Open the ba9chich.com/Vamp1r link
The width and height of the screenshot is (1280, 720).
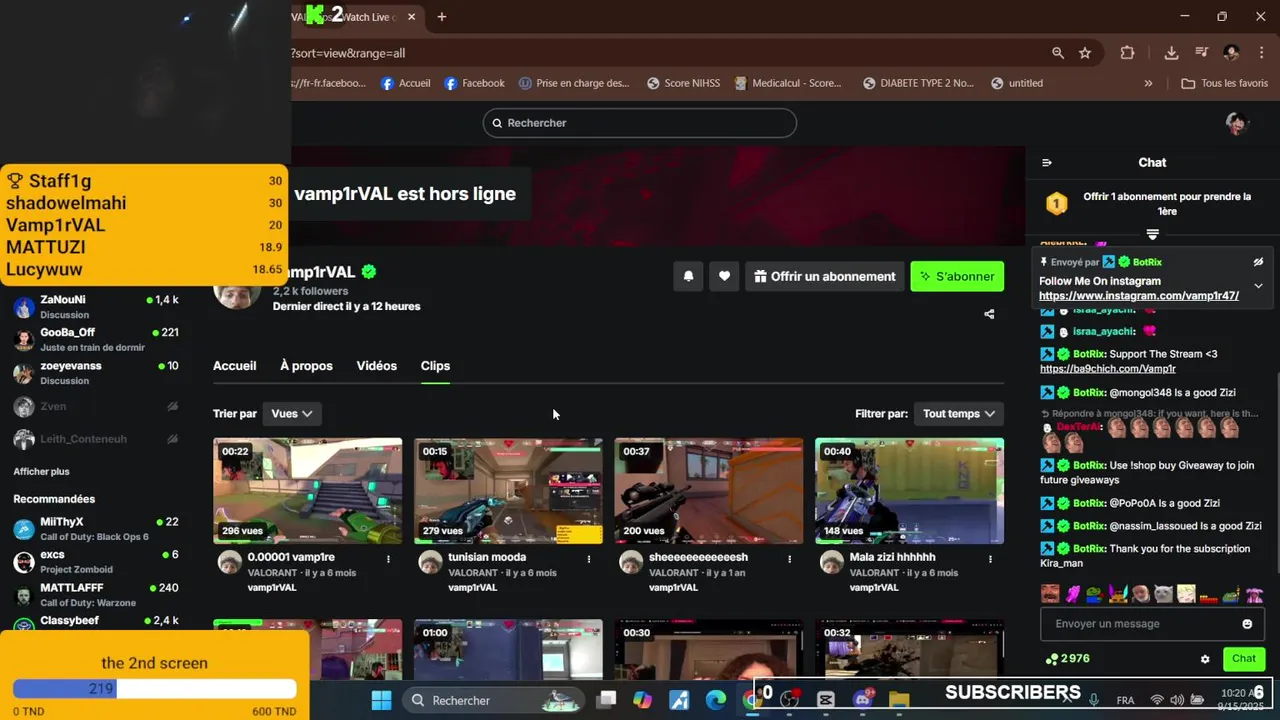pyautogui.click(x=1108, y=369)
